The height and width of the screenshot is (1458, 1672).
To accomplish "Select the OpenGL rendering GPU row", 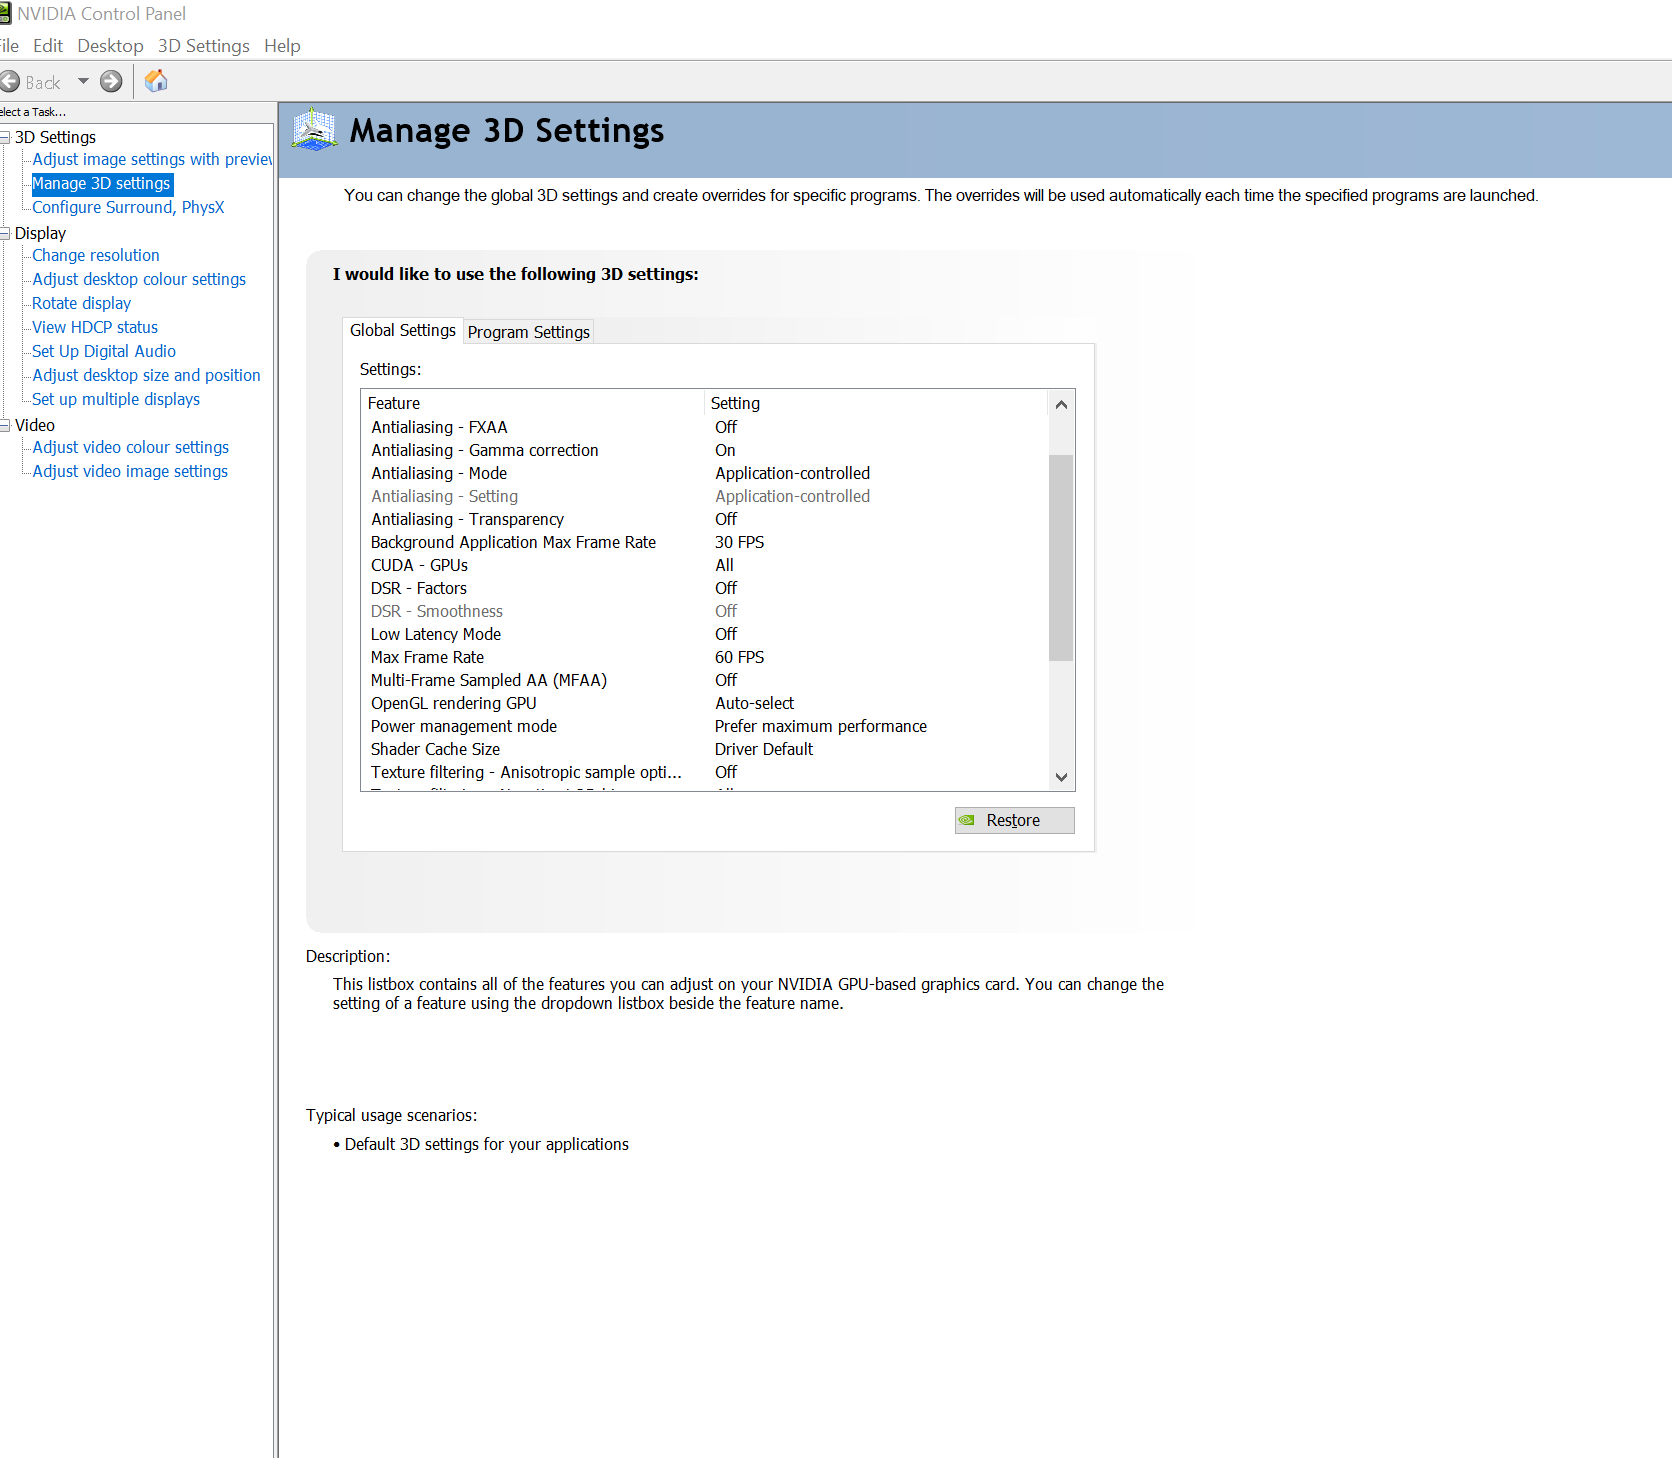I will pyautogui.click(x=706, y=703).
